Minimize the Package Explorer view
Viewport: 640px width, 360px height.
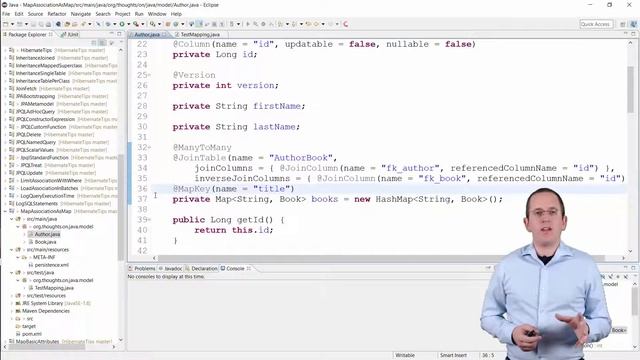pyautogui.click(x=111, y=34)
